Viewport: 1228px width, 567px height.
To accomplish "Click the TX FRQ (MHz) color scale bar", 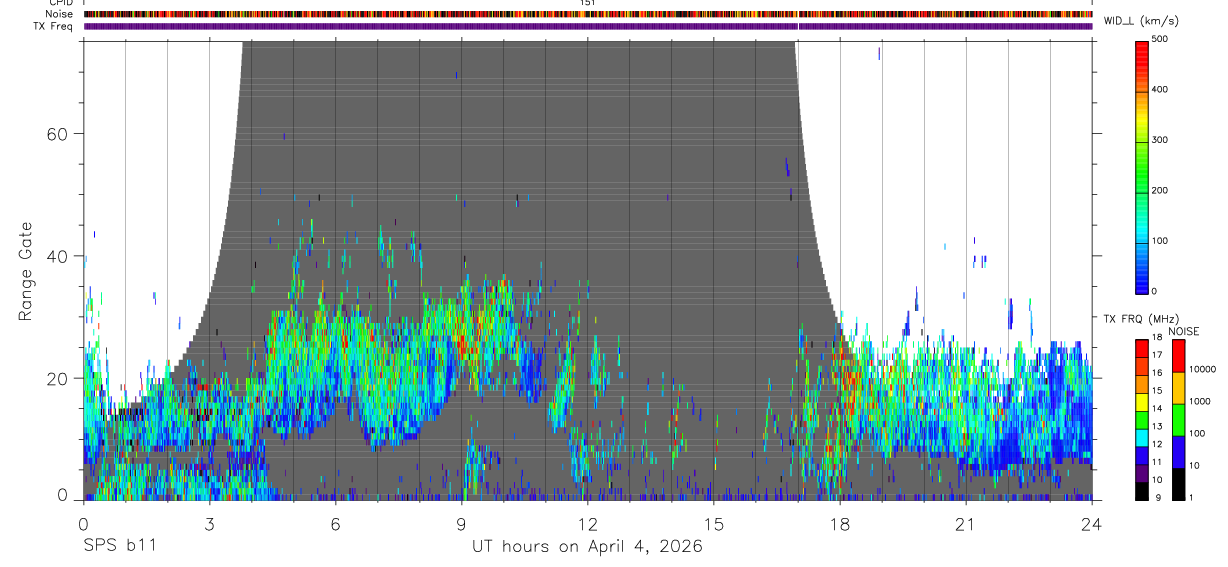I will 1141,419.
